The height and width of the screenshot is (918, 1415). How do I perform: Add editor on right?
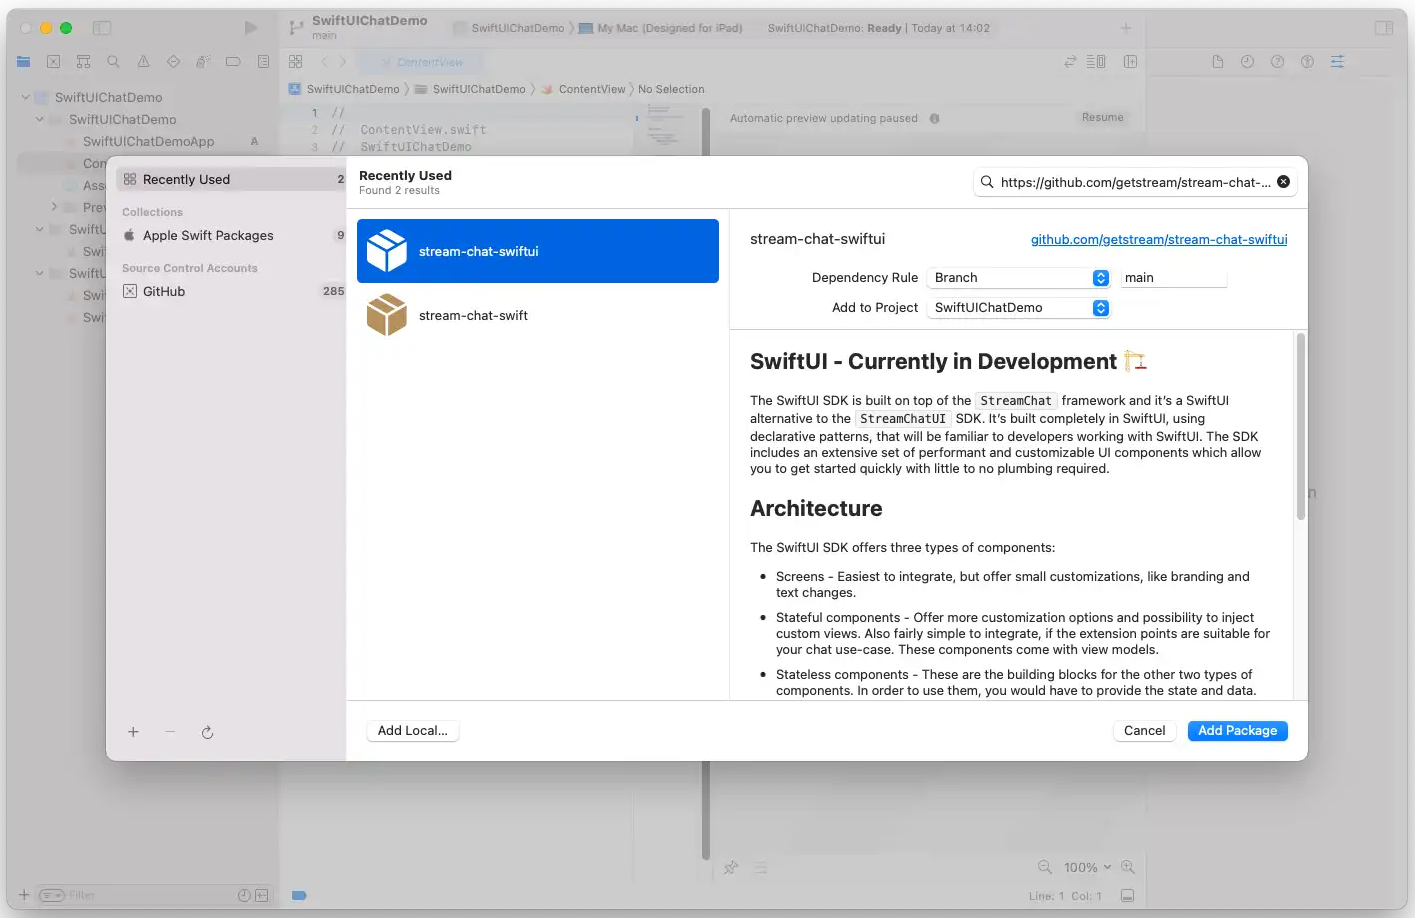pyautogui.click(x=1130, y=62)
